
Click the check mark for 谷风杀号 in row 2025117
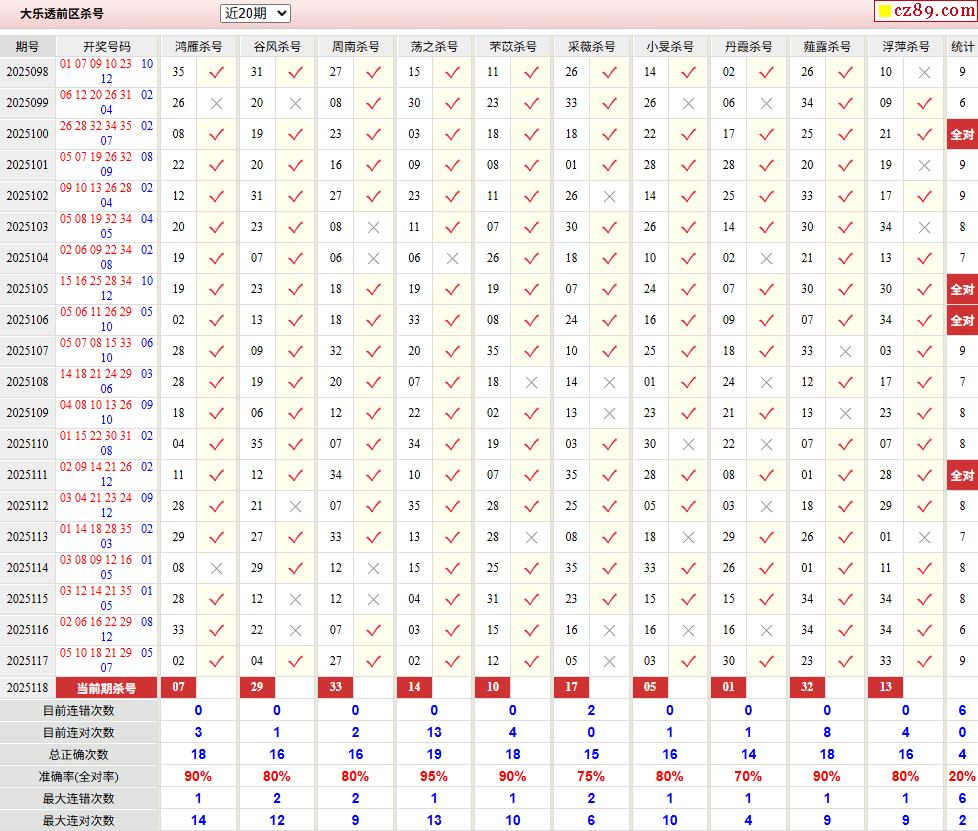(295, 661)
